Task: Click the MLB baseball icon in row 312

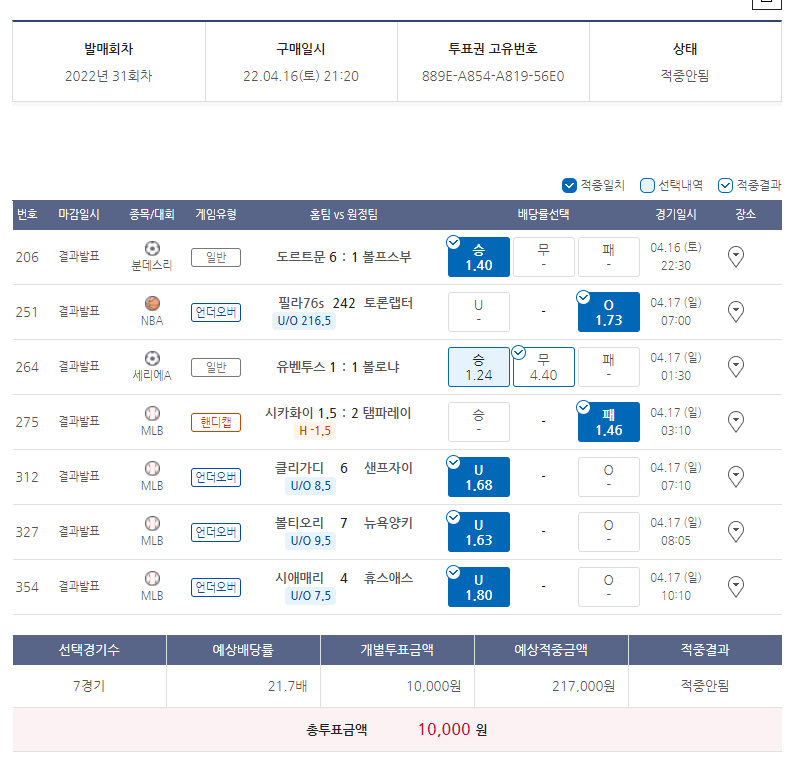Action: pyautogui.click(x=152, y=469)
